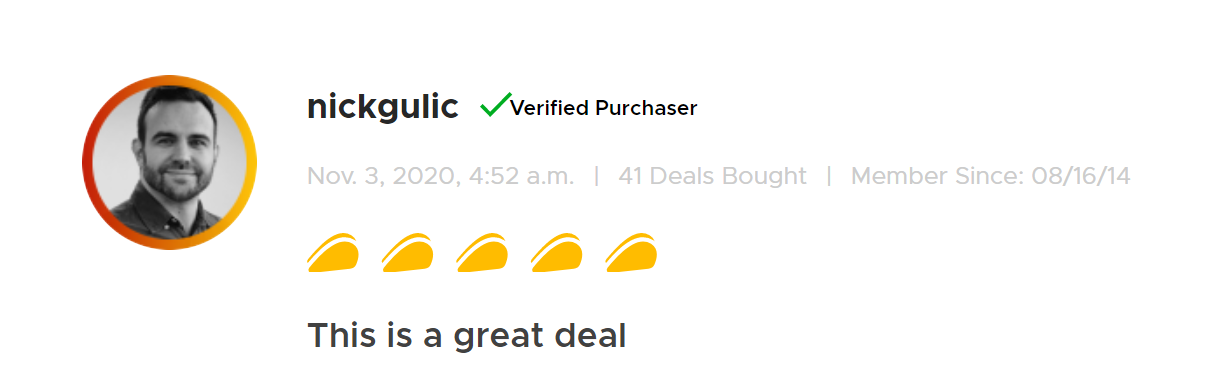
Task: Click the 41 Deals Bought text
Action: click(712, 177)
